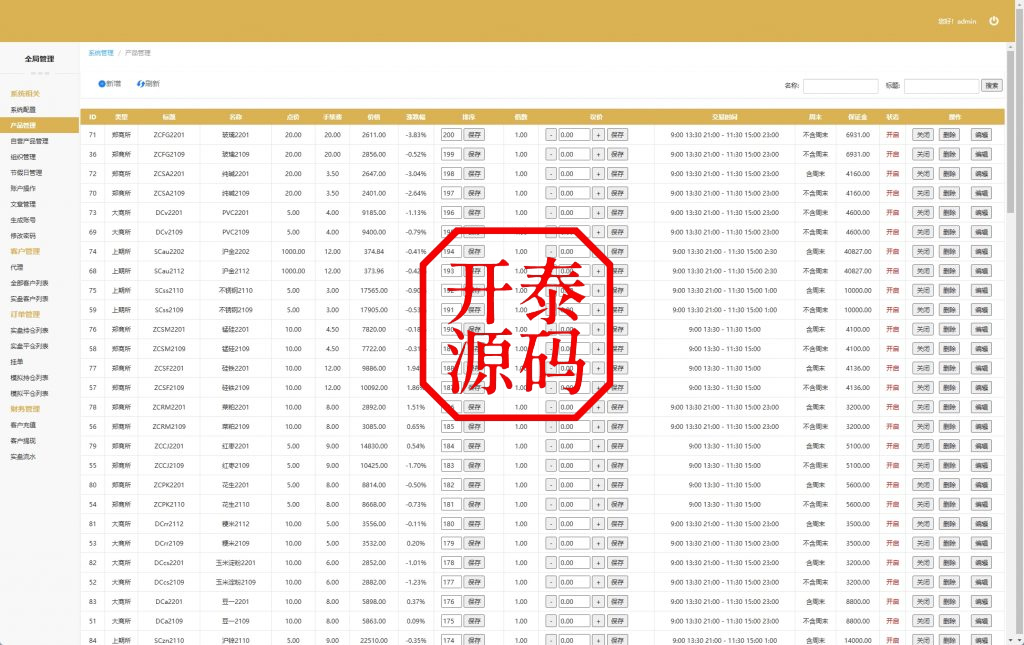Viewport: 1024px width, 645px height.
Task: Click price value 17565.00
Action: coord(374,291)
